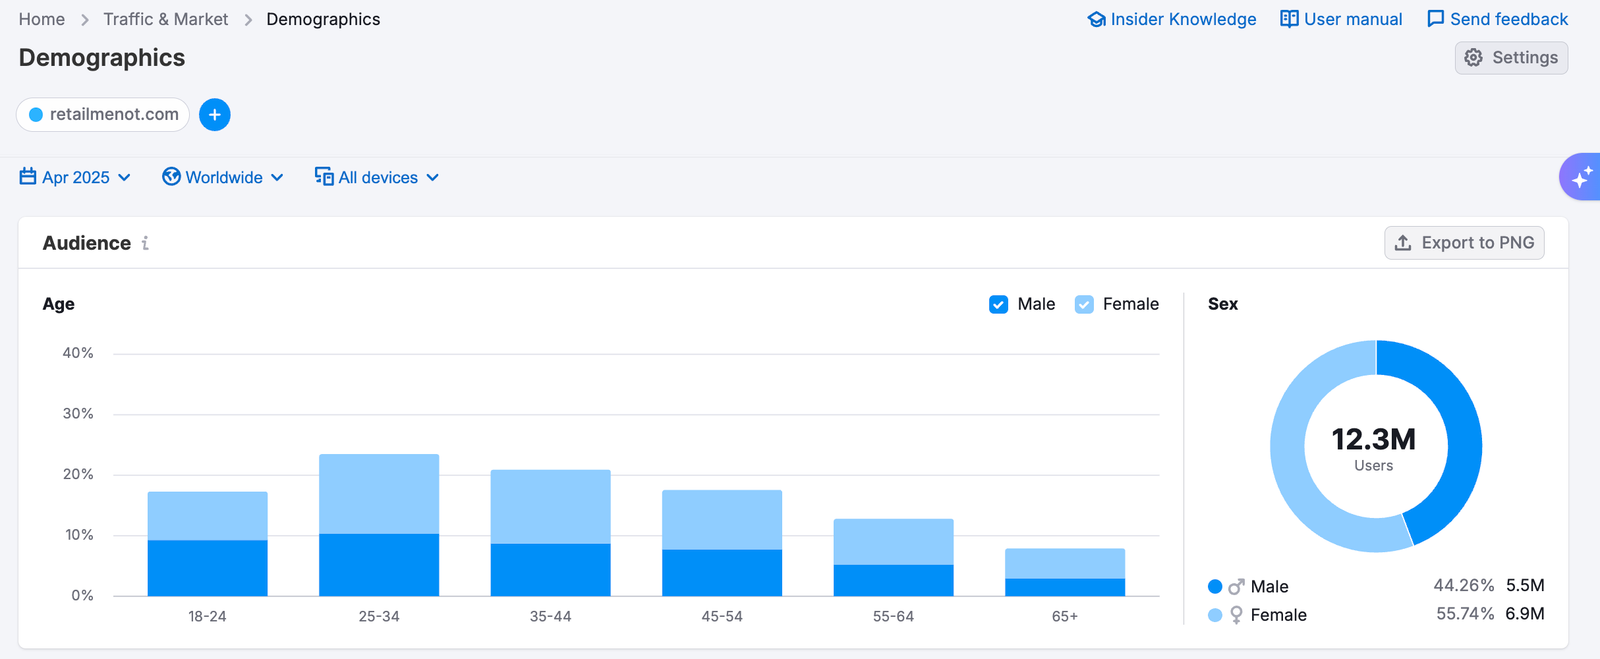The height and width of the screenshot is (659, 1600).
Task: Click the 25-34 age group bar
Action: (379, 525)
